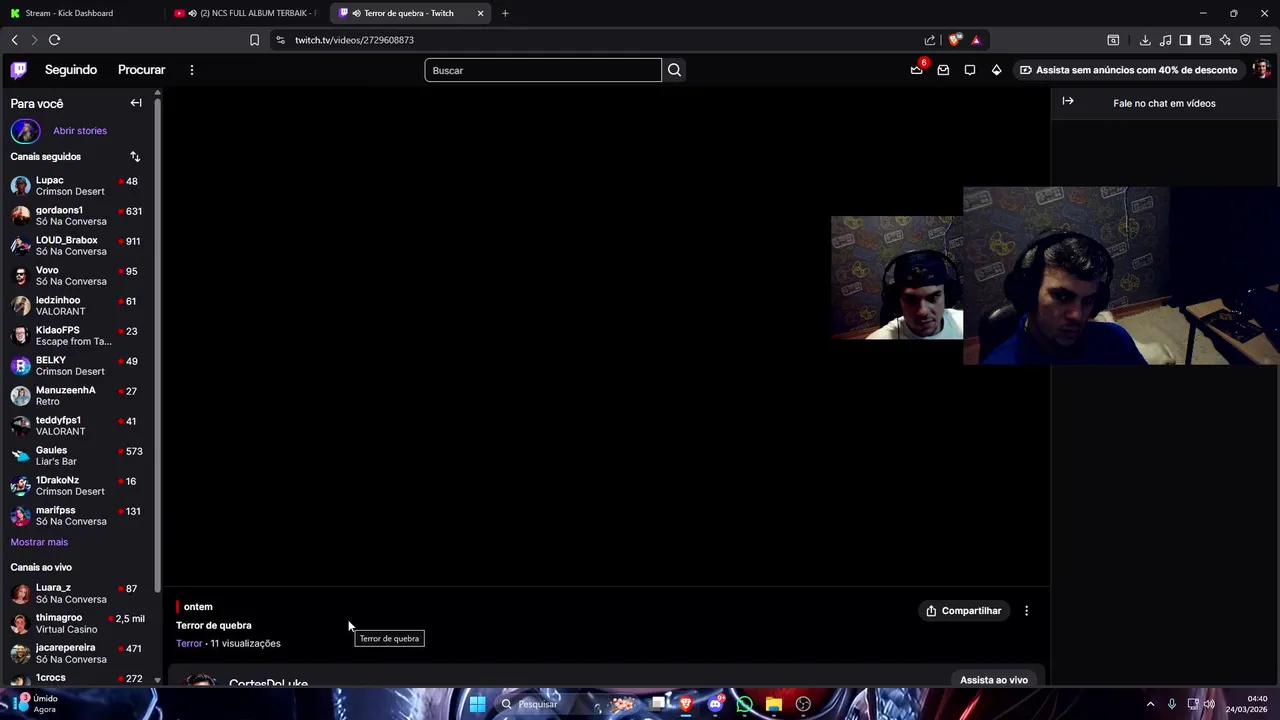The image size is (1280, 720).
Task: Open ledzinhoo VALORANT channel
Action: tap(78, 306)
